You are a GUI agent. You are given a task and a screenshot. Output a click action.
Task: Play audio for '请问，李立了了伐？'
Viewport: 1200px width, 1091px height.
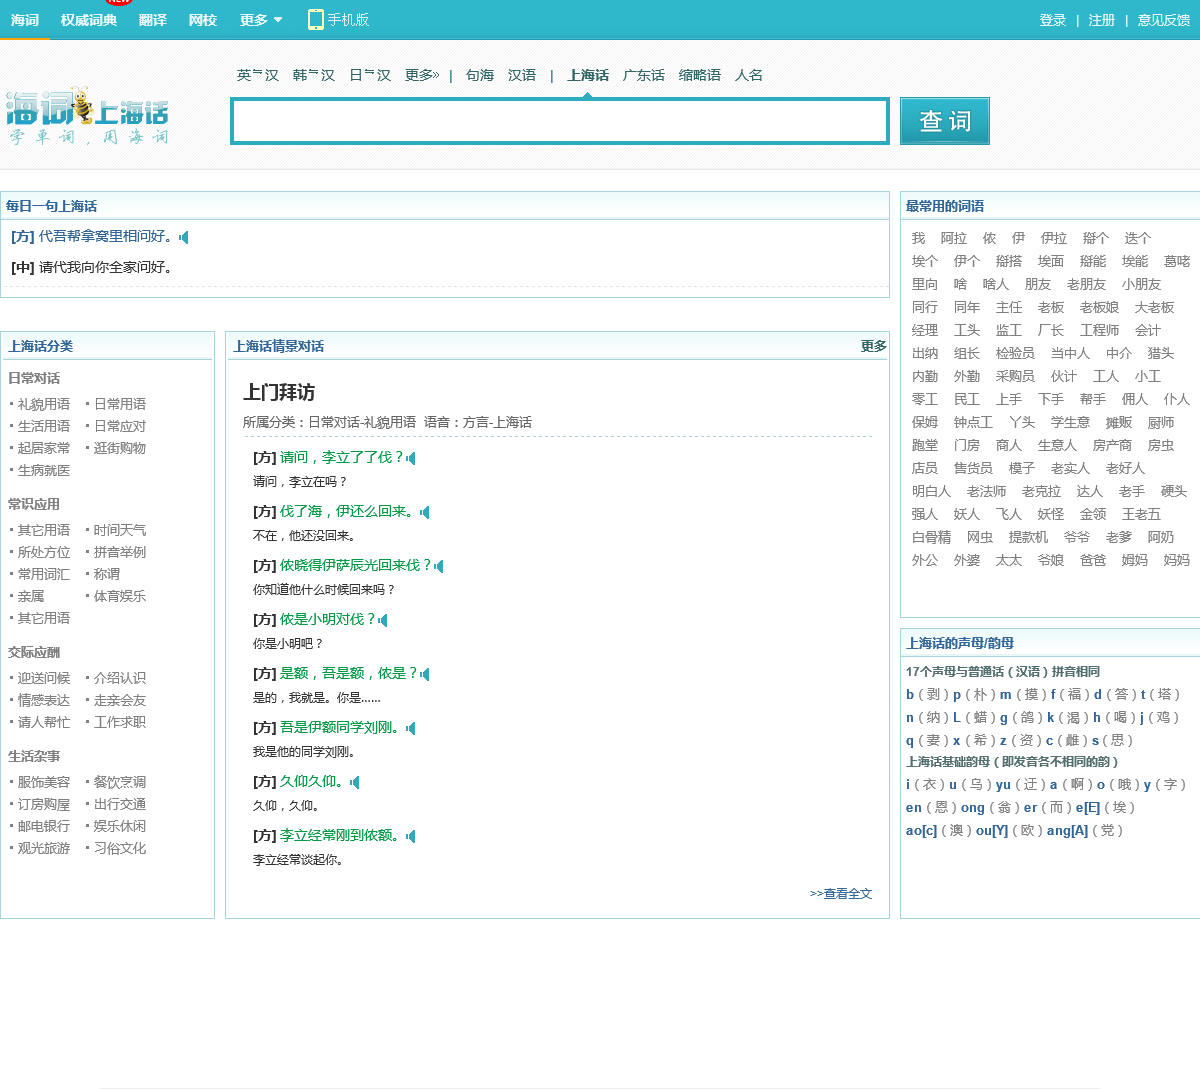coord(411,458)
